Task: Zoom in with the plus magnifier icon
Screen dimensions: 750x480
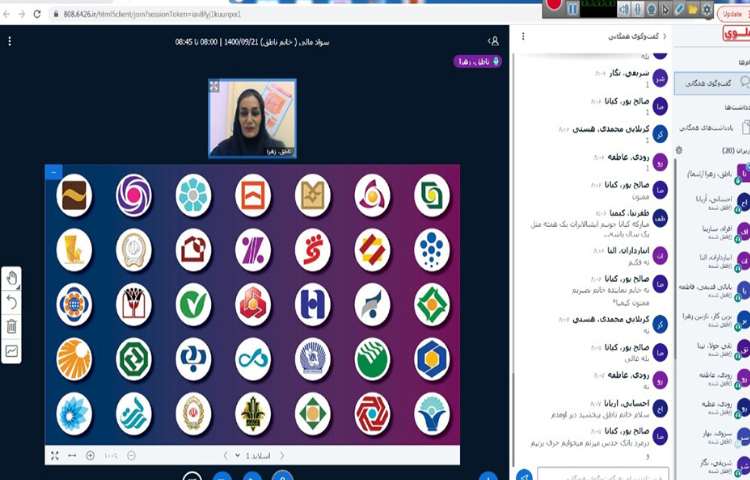Action: pyautogui.click(x=91, y=455)
